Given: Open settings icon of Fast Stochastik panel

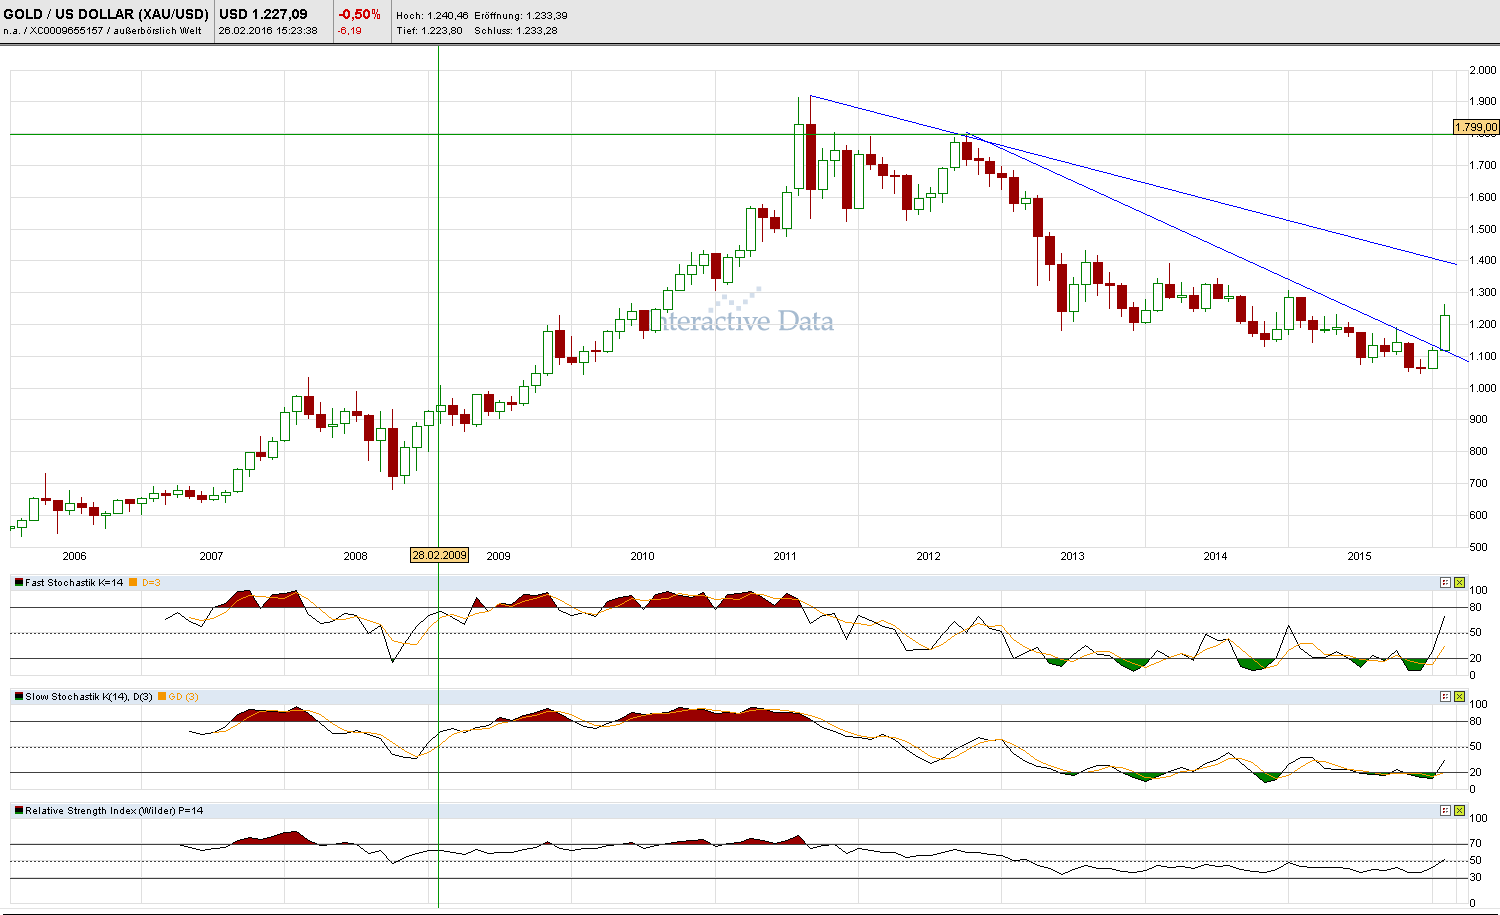Looking at the screenshot, I should coord(1445,582).
